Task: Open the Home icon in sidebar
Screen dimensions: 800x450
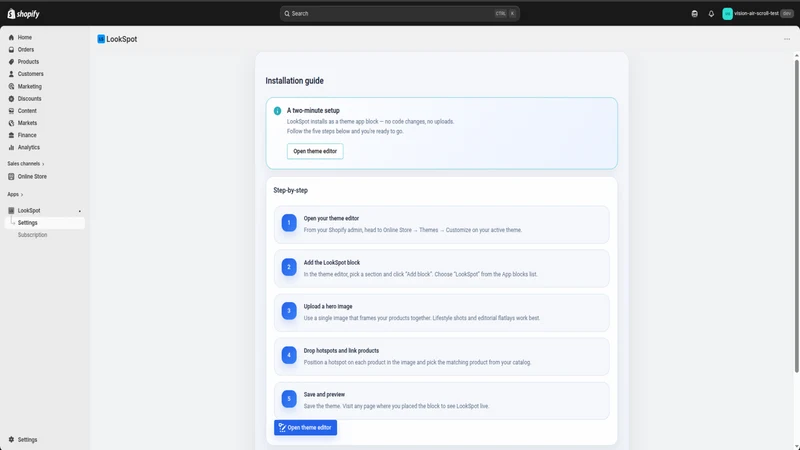Action: tap(11, 37)
